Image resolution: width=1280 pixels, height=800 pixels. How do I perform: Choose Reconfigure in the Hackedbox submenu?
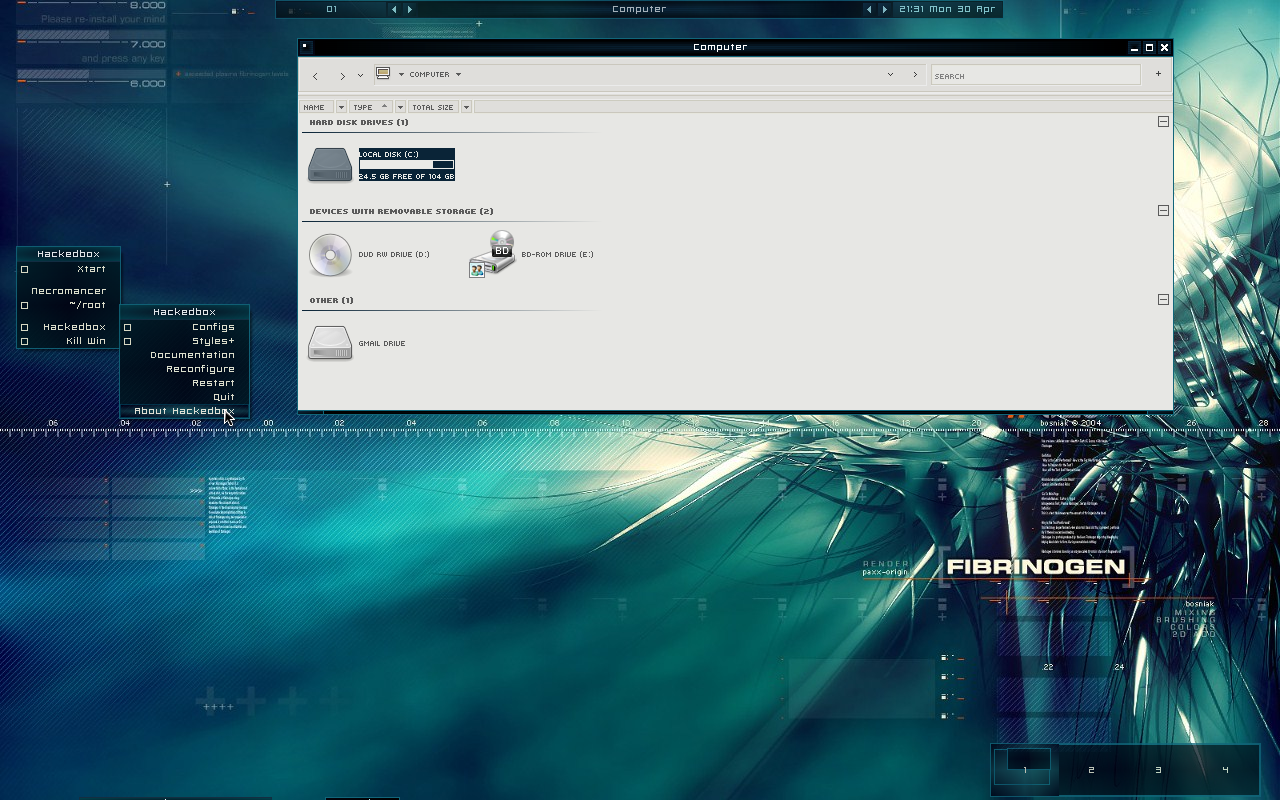click(x=184, y=369)
